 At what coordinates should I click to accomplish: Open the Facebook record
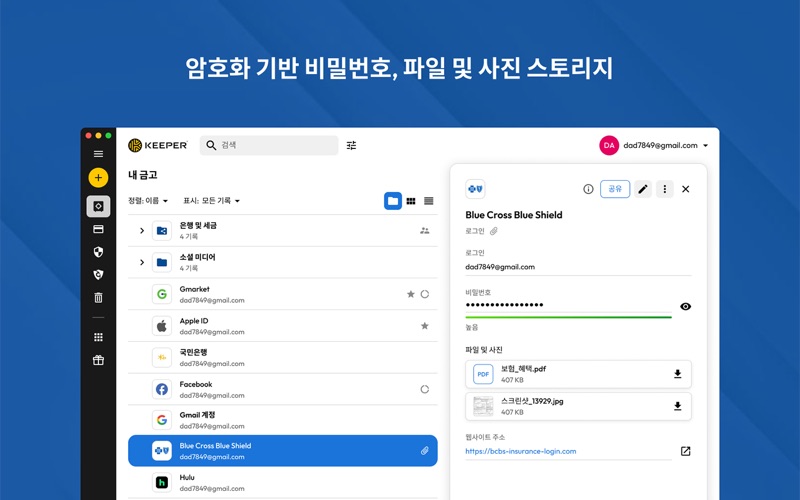283,389
